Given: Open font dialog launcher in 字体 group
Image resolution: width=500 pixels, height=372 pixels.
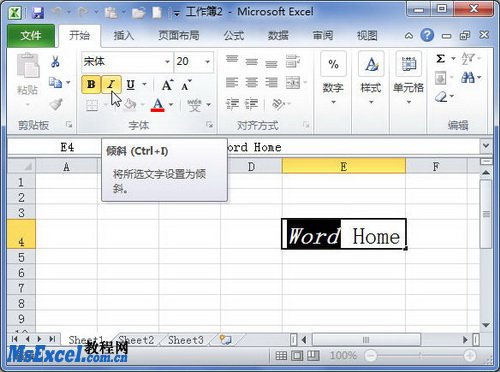Looking at the screenshot, I should (209, 125).
